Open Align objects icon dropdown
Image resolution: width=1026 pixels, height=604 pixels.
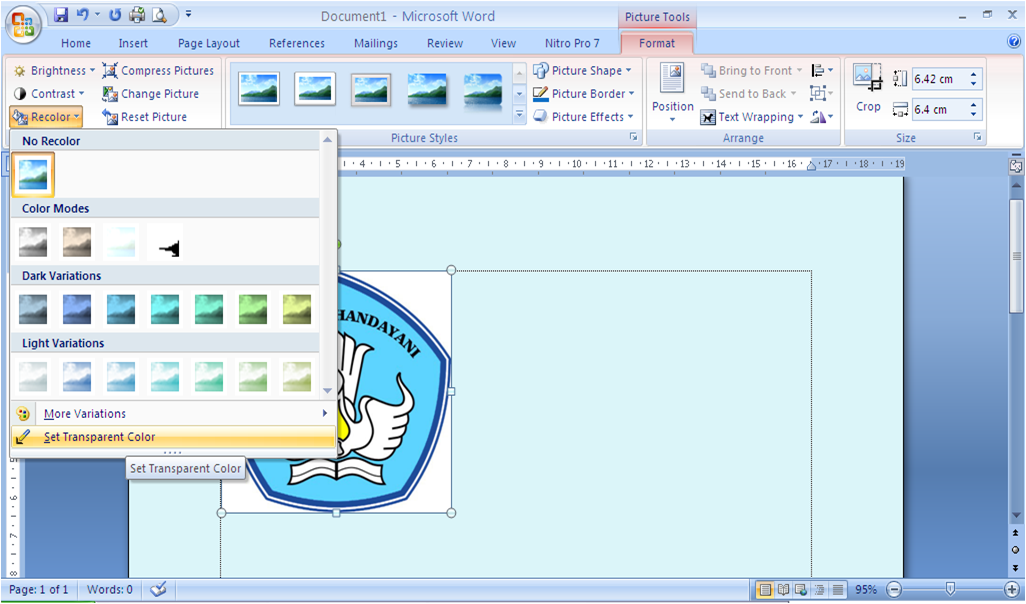[822, 71]
